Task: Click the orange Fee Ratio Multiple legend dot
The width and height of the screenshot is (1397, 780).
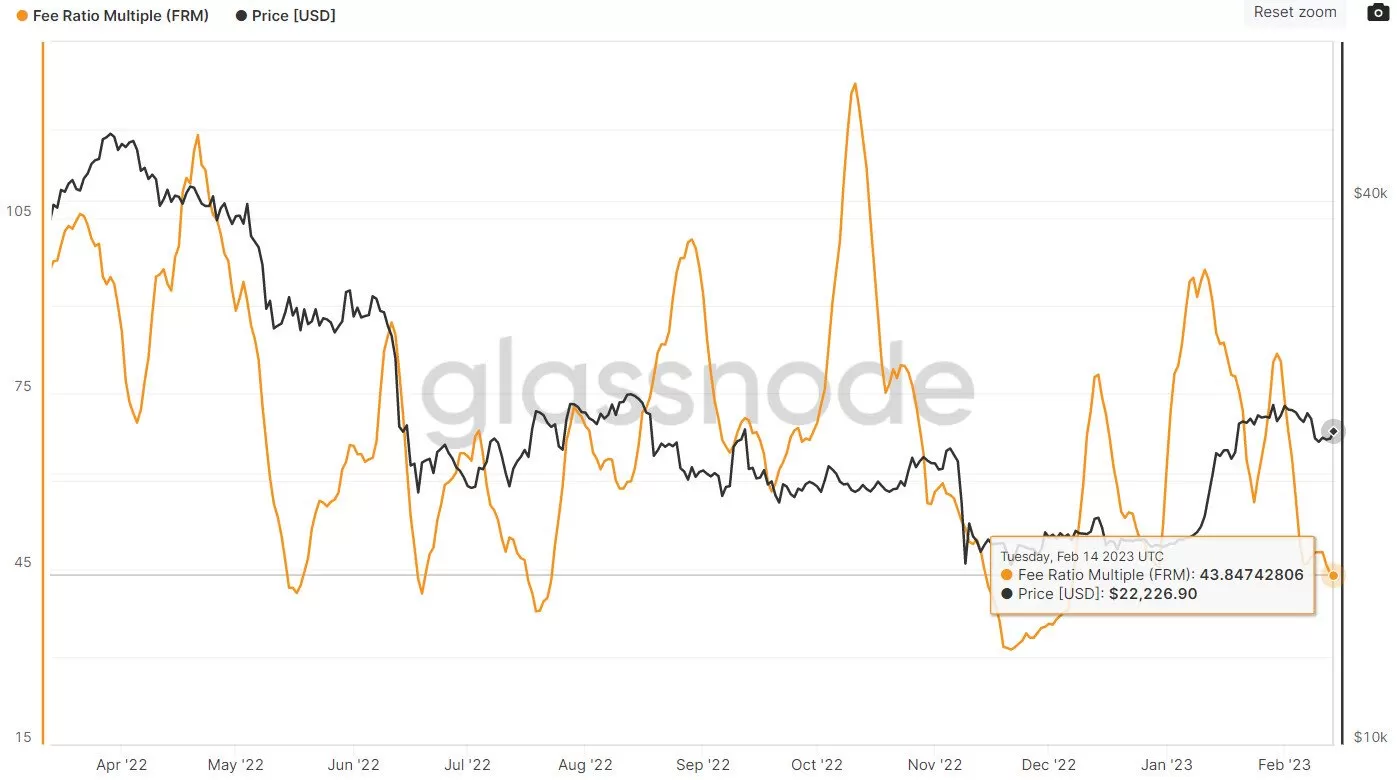Action: 23,16
